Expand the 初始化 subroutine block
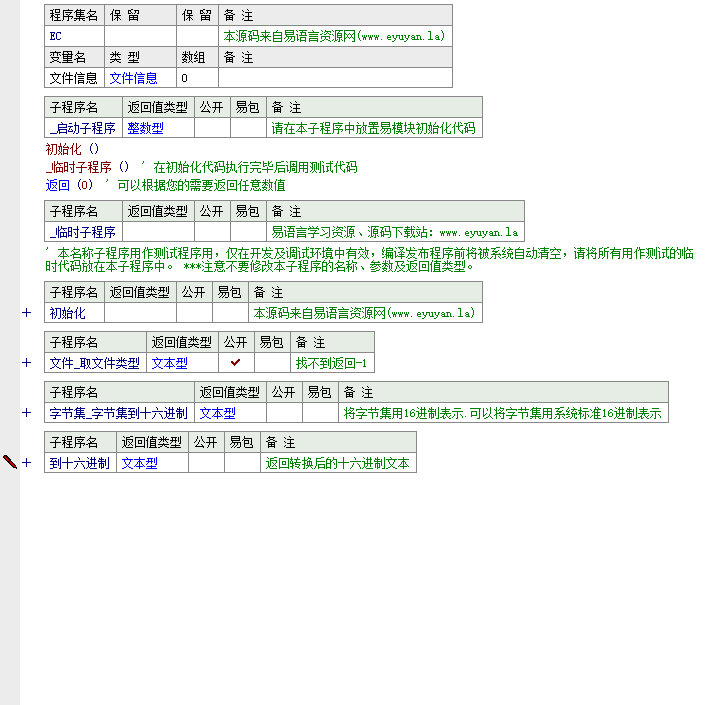The width and height of the screenshot is (708, 705). (27, 313)
